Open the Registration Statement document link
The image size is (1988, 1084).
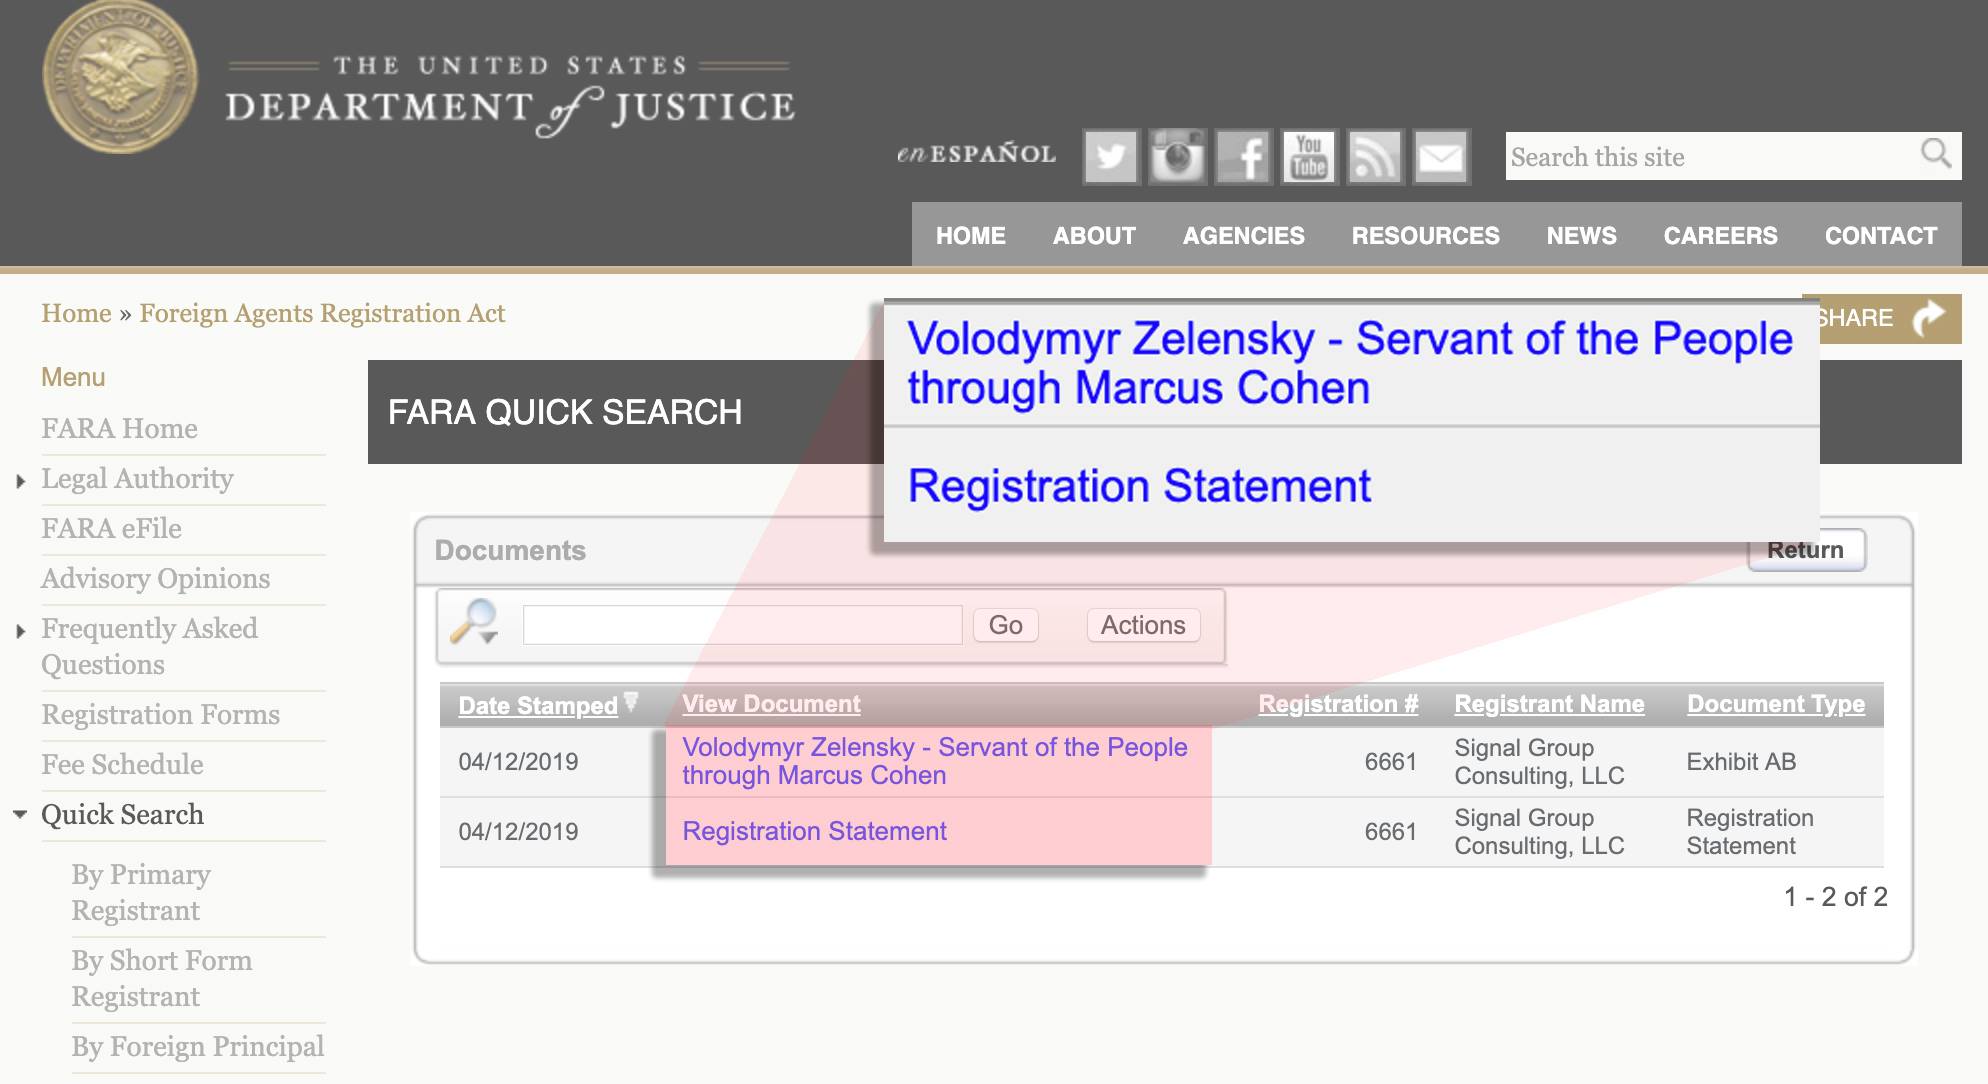tap(814, 831)
